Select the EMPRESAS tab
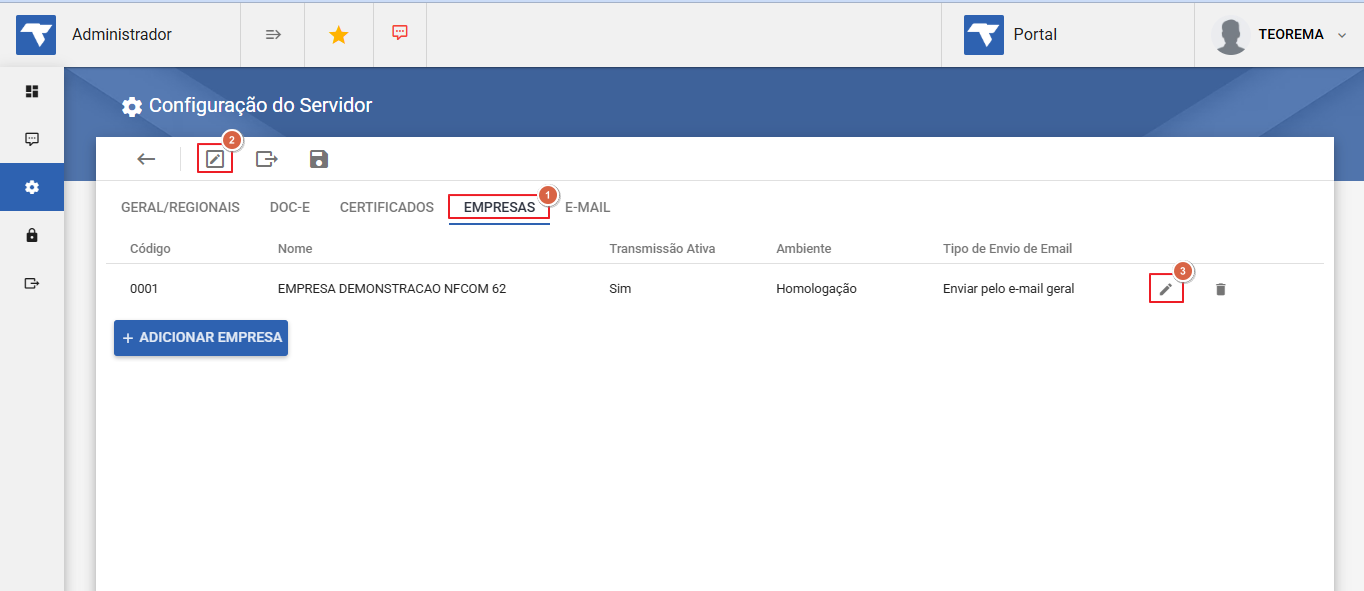This screenshot has height=591, width=1364. pos(499,208)
